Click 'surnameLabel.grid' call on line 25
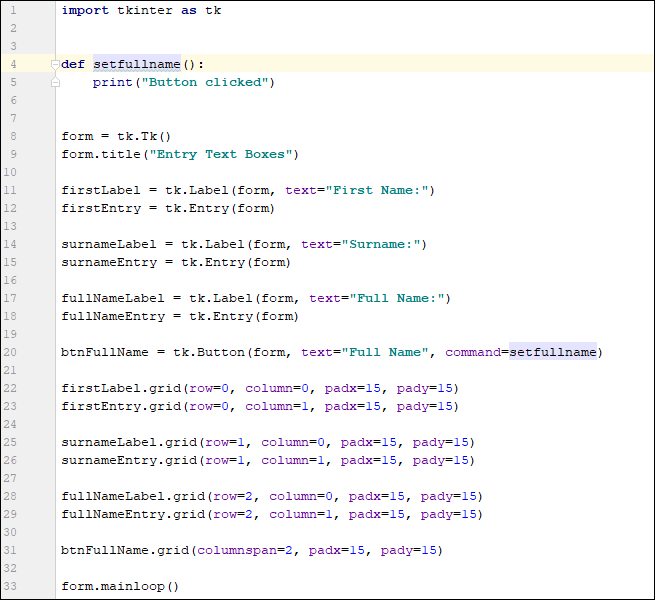Screen dimensions: 655x600 click(x=129, y=442)
